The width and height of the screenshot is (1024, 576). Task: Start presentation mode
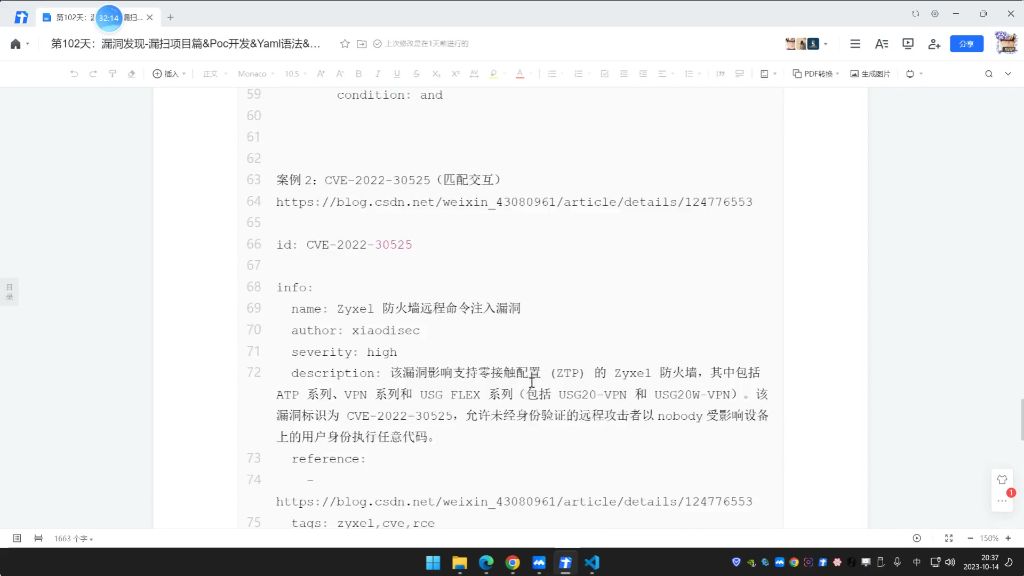pos(908,44)
